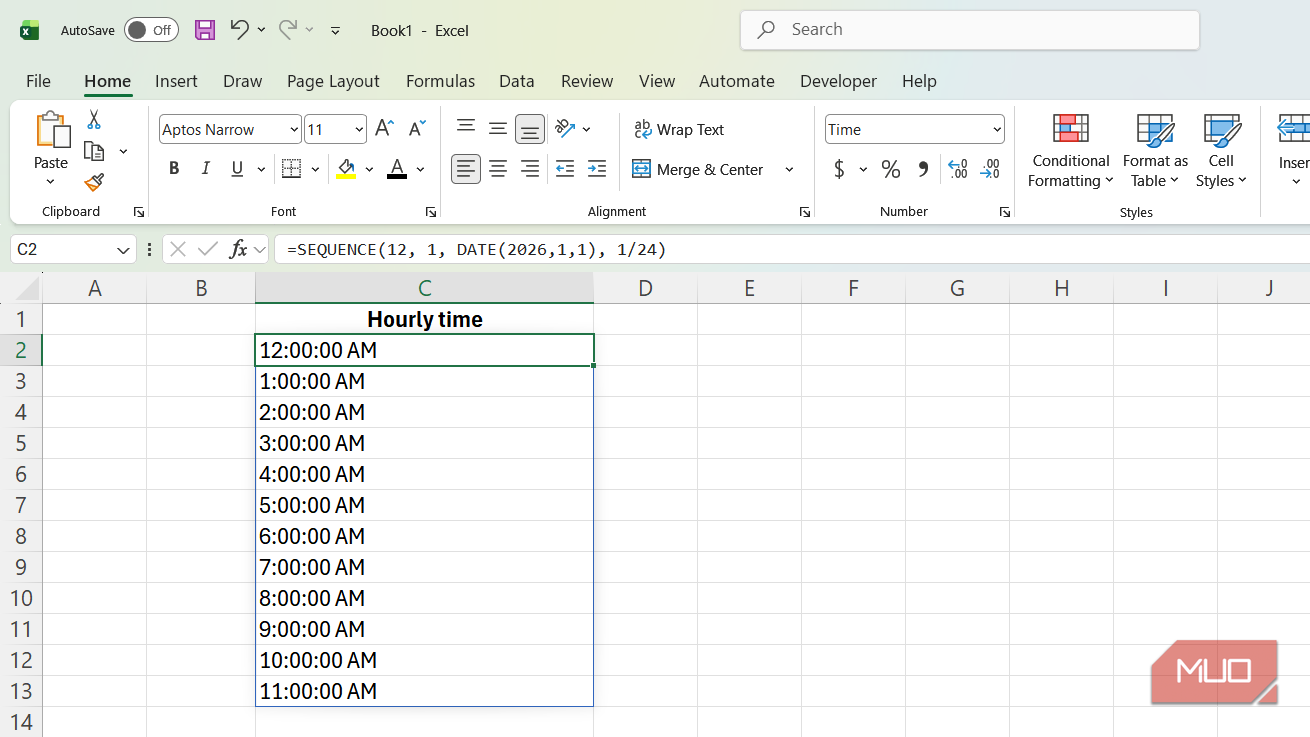
Task: Switch to the Formulas tab
Action: (440, 81)
